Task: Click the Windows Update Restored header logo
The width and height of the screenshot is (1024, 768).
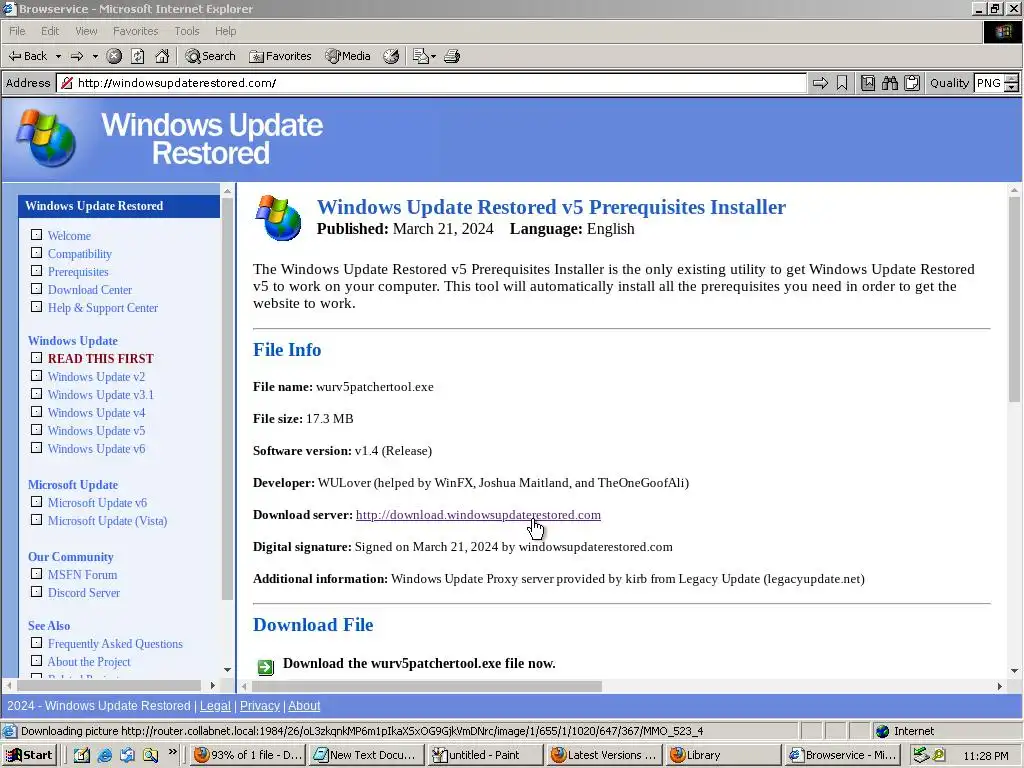Action: tap(171, 138)
